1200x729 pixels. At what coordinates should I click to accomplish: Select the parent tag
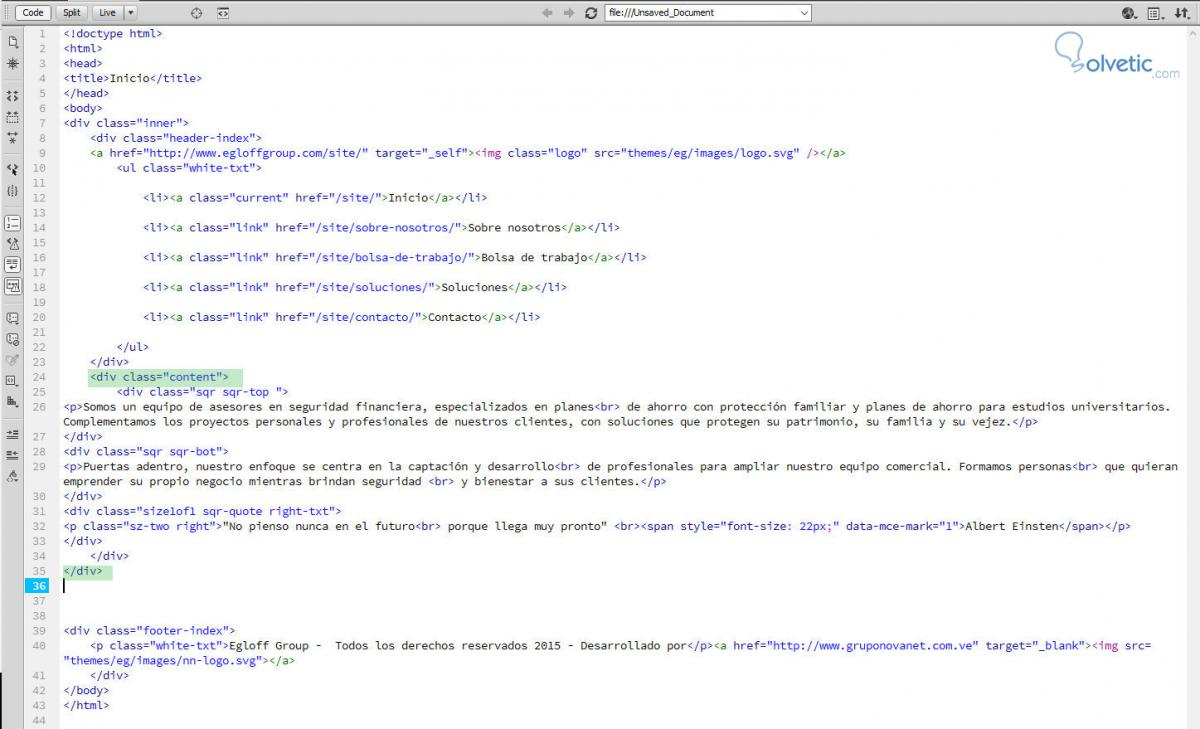point(13,169)
